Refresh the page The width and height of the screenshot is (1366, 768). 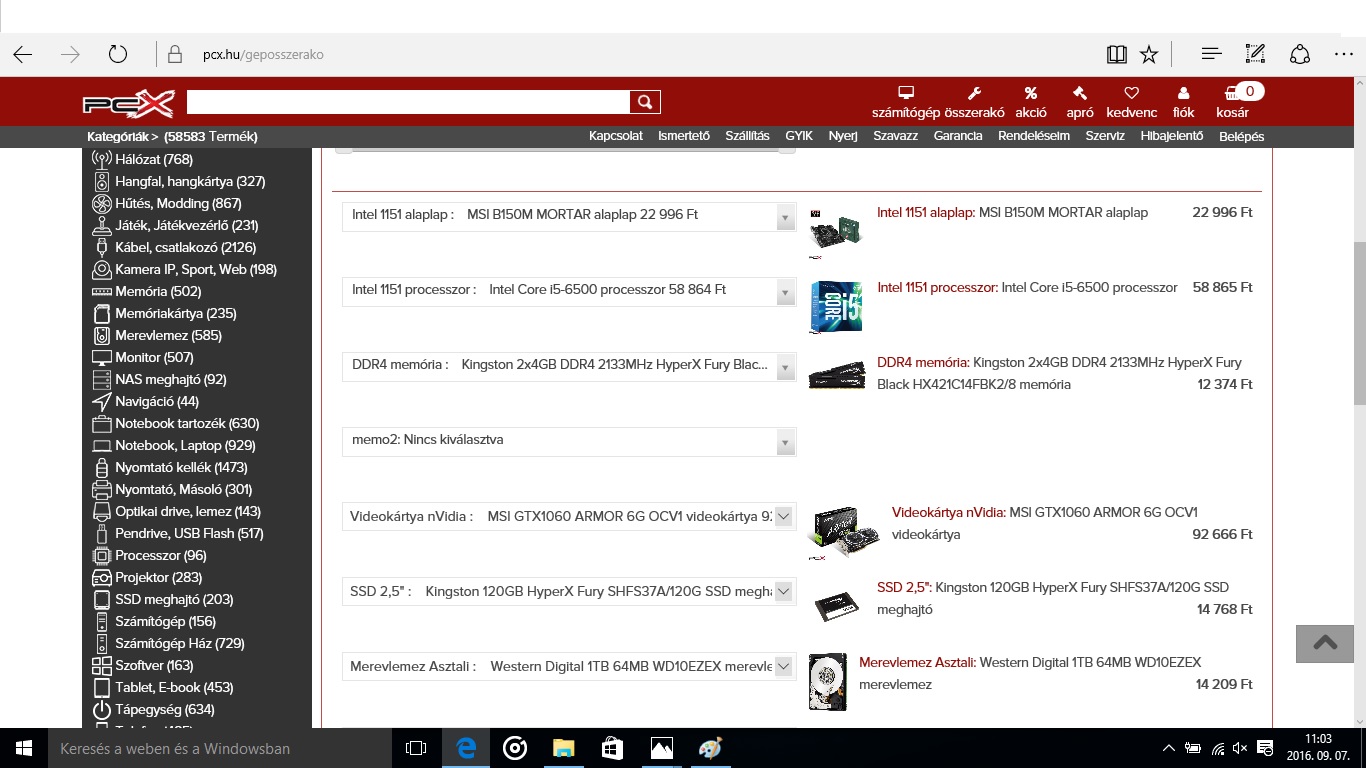tap(117, 55)
